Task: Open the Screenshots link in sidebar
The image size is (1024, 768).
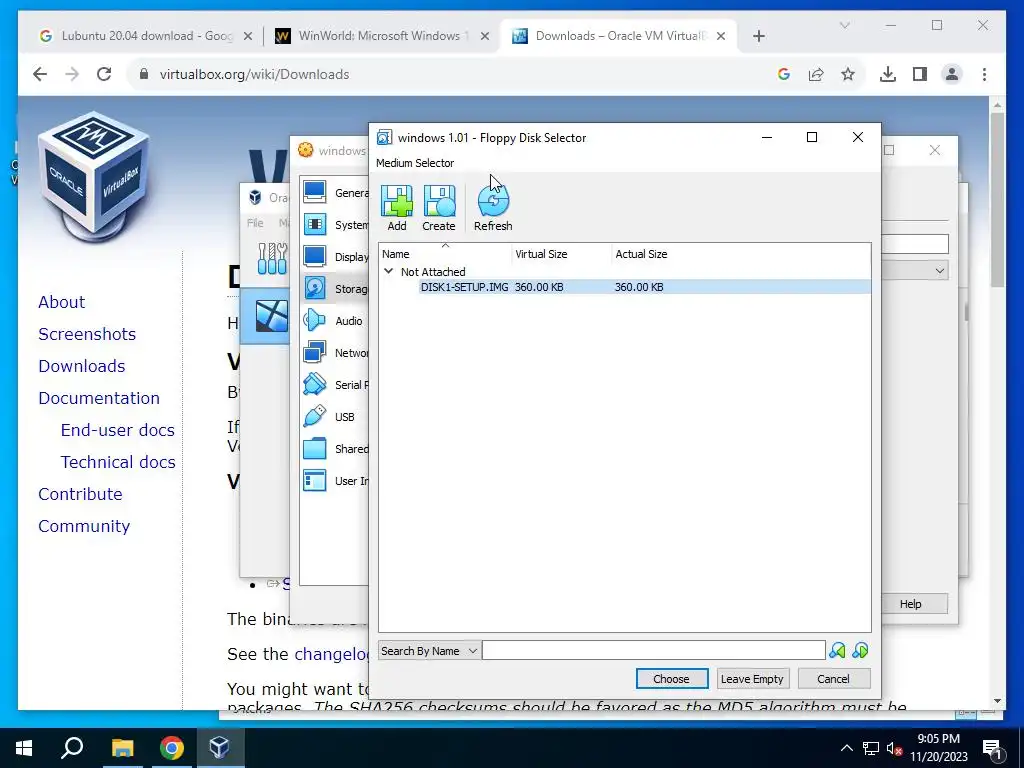Action: point(87,334)
